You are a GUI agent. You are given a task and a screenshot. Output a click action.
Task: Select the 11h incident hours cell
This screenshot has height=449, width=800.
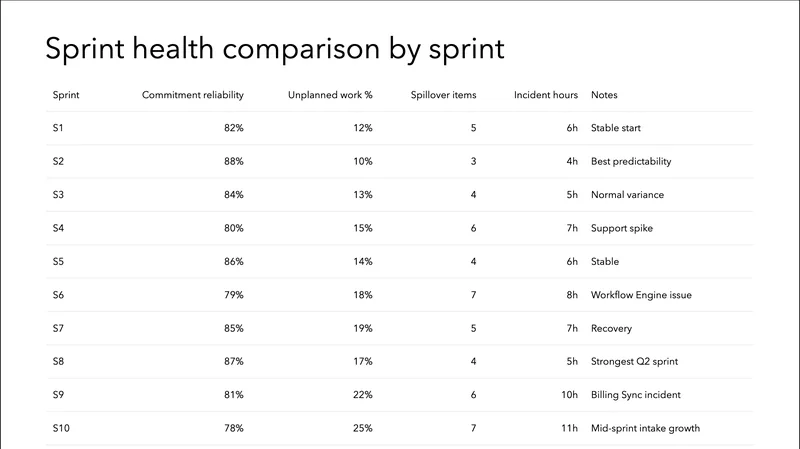(569, 428)
